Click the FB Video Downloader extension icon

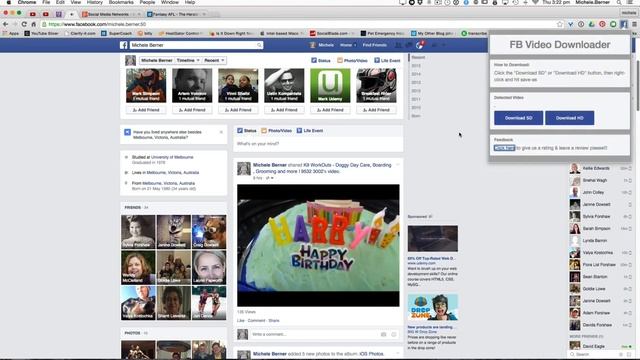coord(624,24)
